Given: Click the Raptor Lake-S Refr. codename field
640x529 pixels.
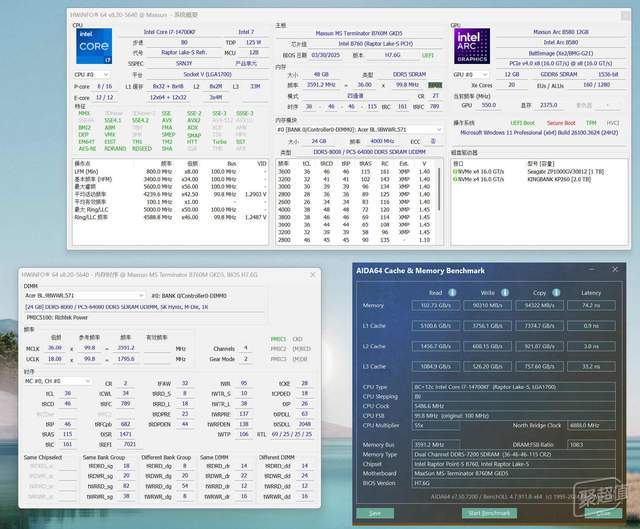Looking at the screenshot, I should (184, 53).
